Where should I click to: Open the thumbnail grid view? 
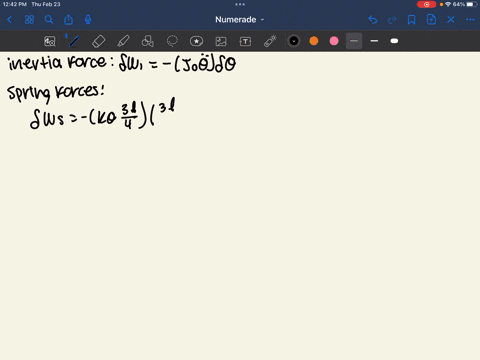coord(29,20)
